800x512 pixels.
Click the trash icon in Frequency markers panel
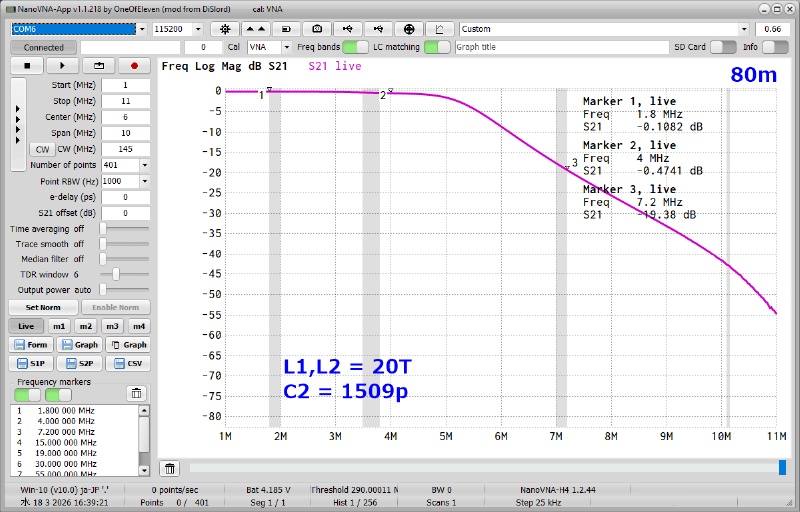(x=136, y=393)
